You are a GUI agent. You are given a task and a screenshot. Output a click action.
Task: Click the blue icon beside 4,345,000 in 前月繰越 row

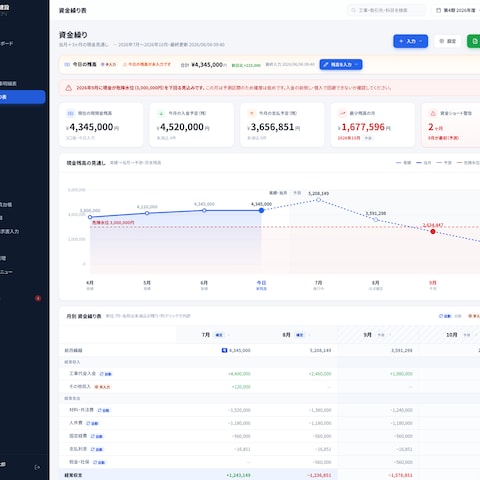coord(224,350)
